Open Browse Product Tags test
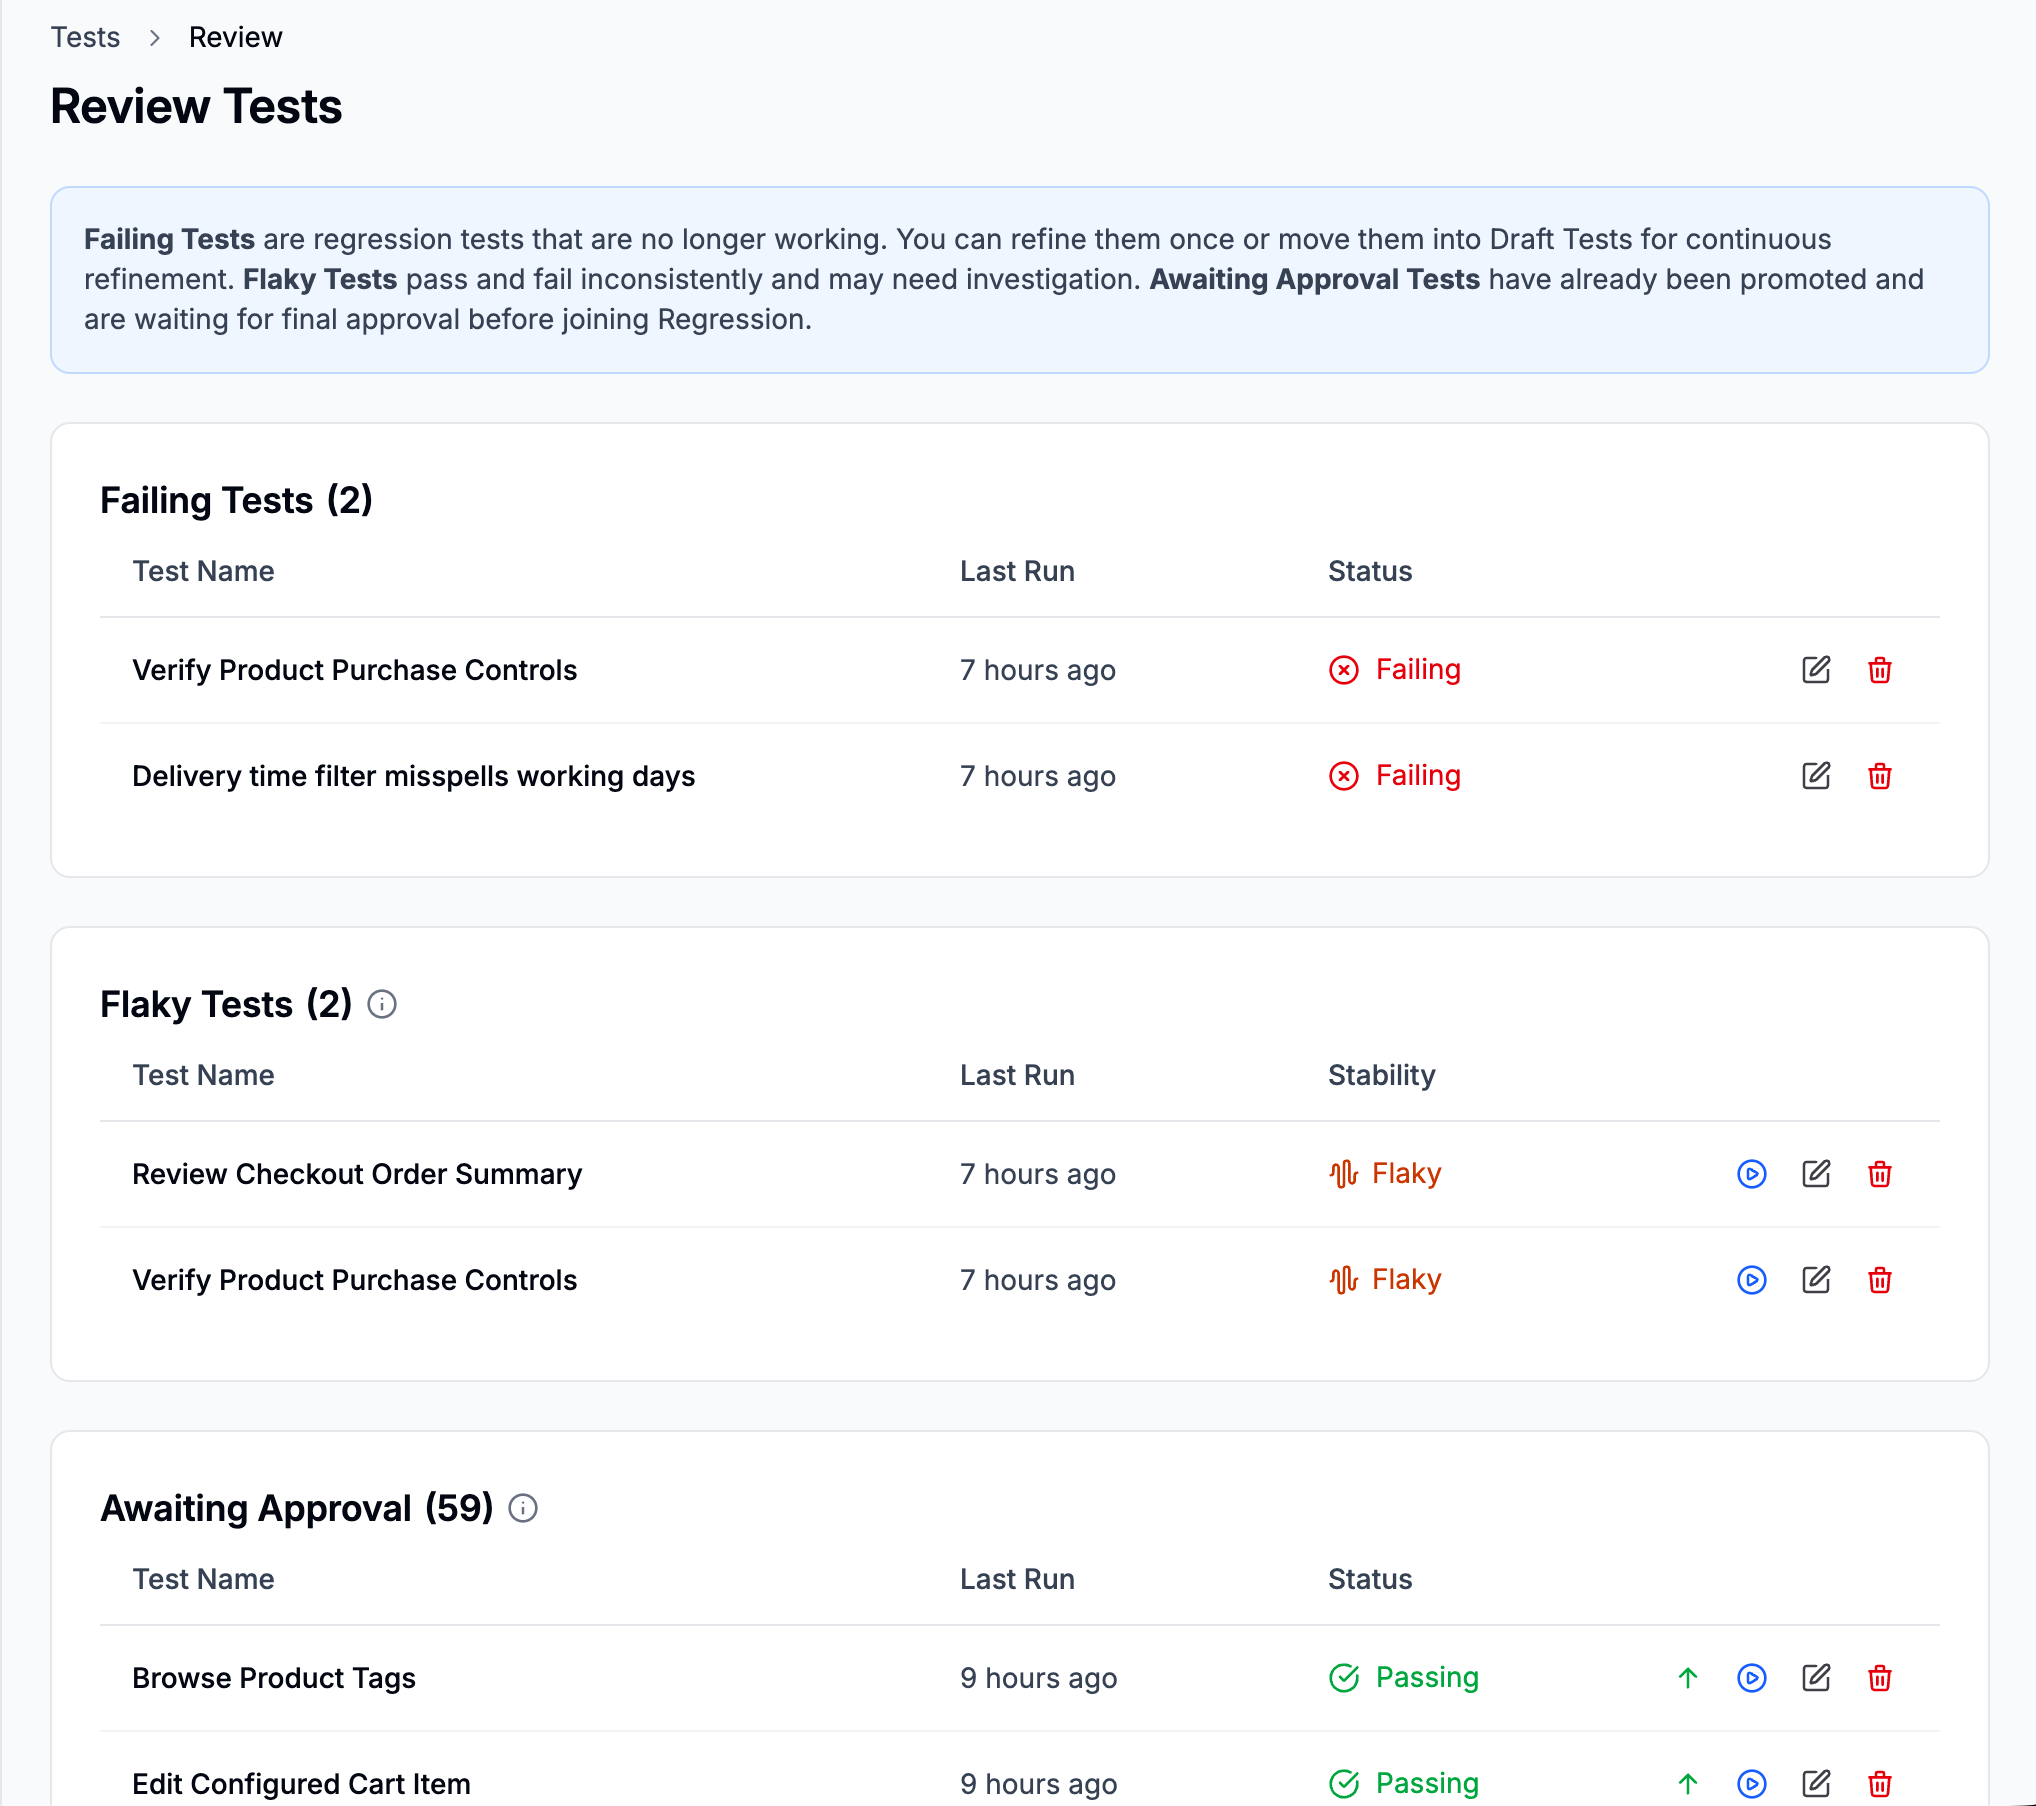The height and width of the screenshot is (1806, 2036). tap(274, 1678)
